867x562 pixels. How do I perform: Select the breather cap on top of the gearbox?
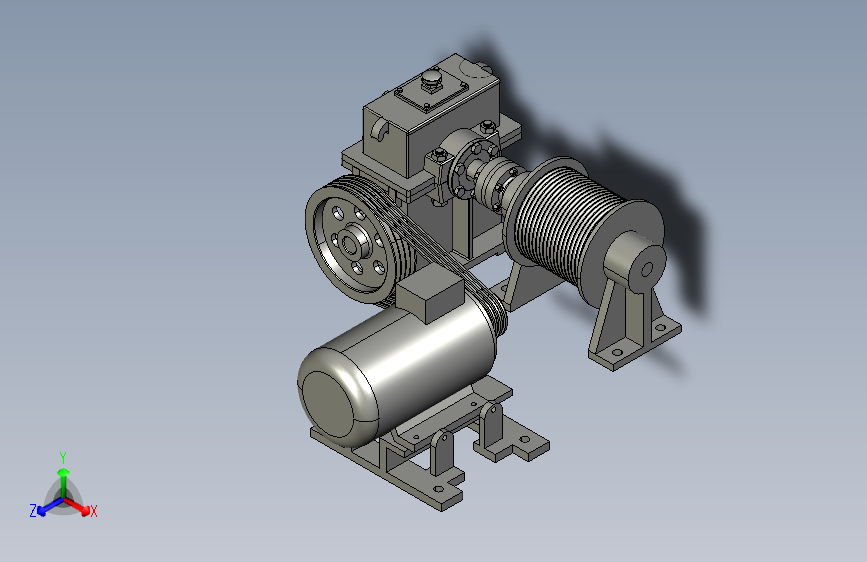pyautogui.click(x=432, y=78)
